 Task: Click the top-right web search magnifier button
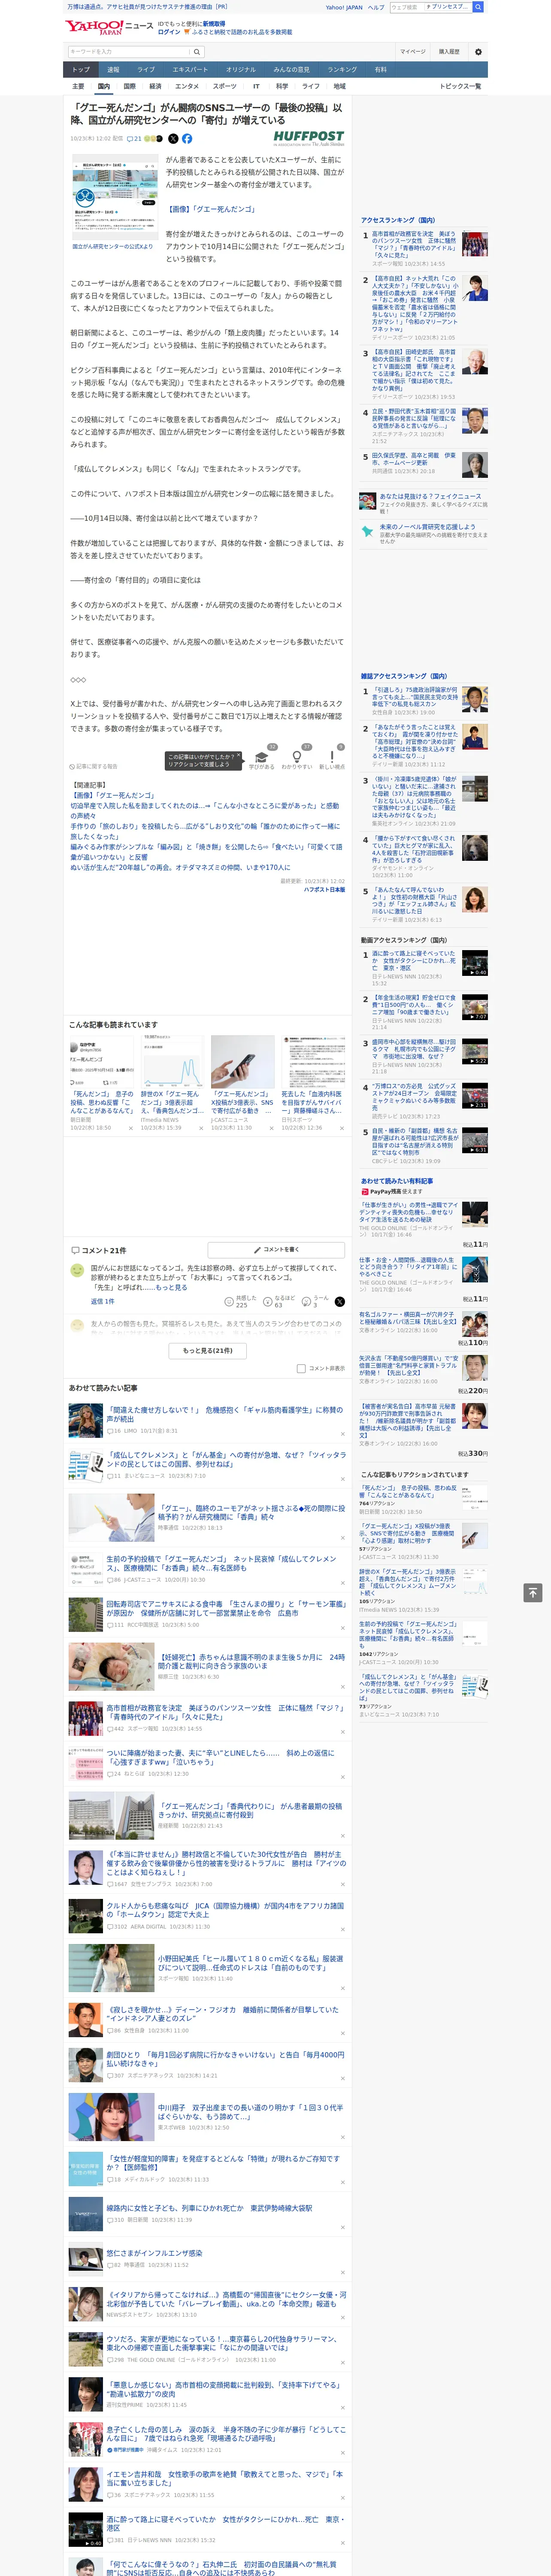[478, 7]
